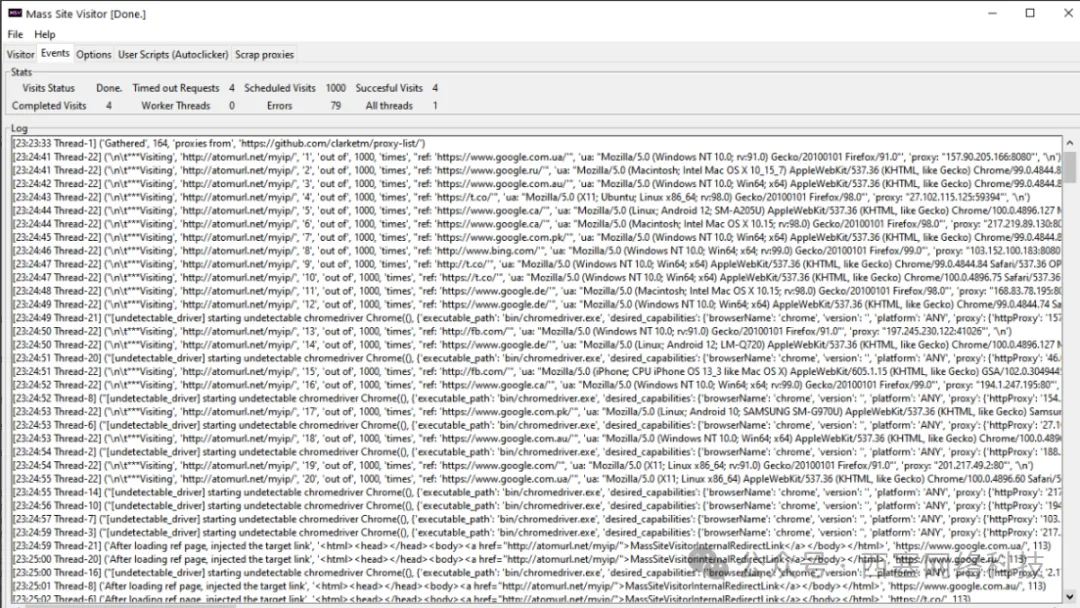Select the 23:24:46 log line with bing.com ref
This screenshot has height=608, width=1080.
[x=537, y=251]
